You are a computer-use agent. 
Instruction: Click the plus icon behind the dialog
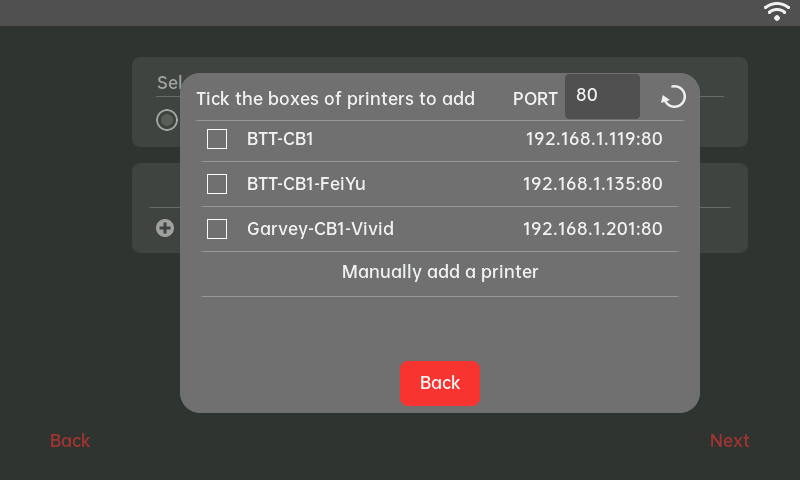[165, 228]
